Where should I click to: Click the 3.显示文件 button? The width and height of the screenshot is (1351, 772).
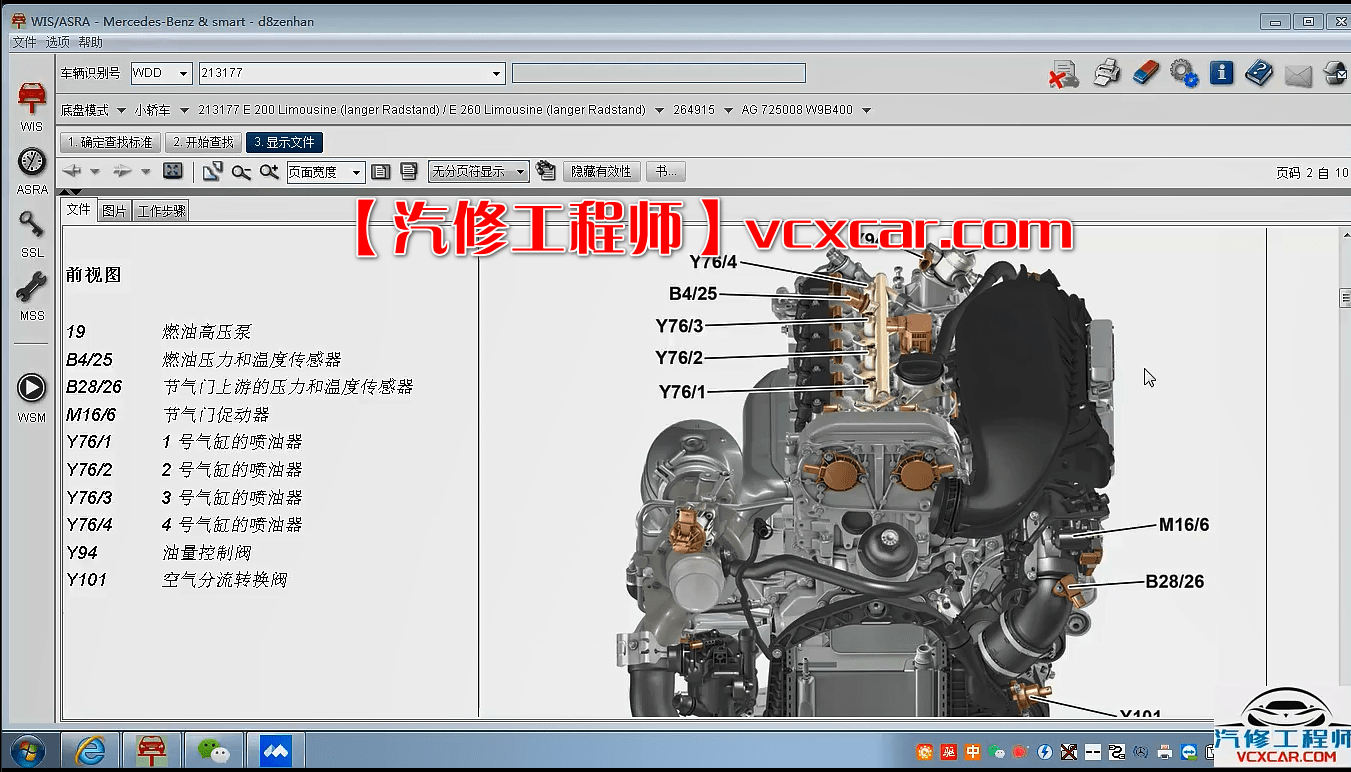pyautogui.click(x=284, y=142)
